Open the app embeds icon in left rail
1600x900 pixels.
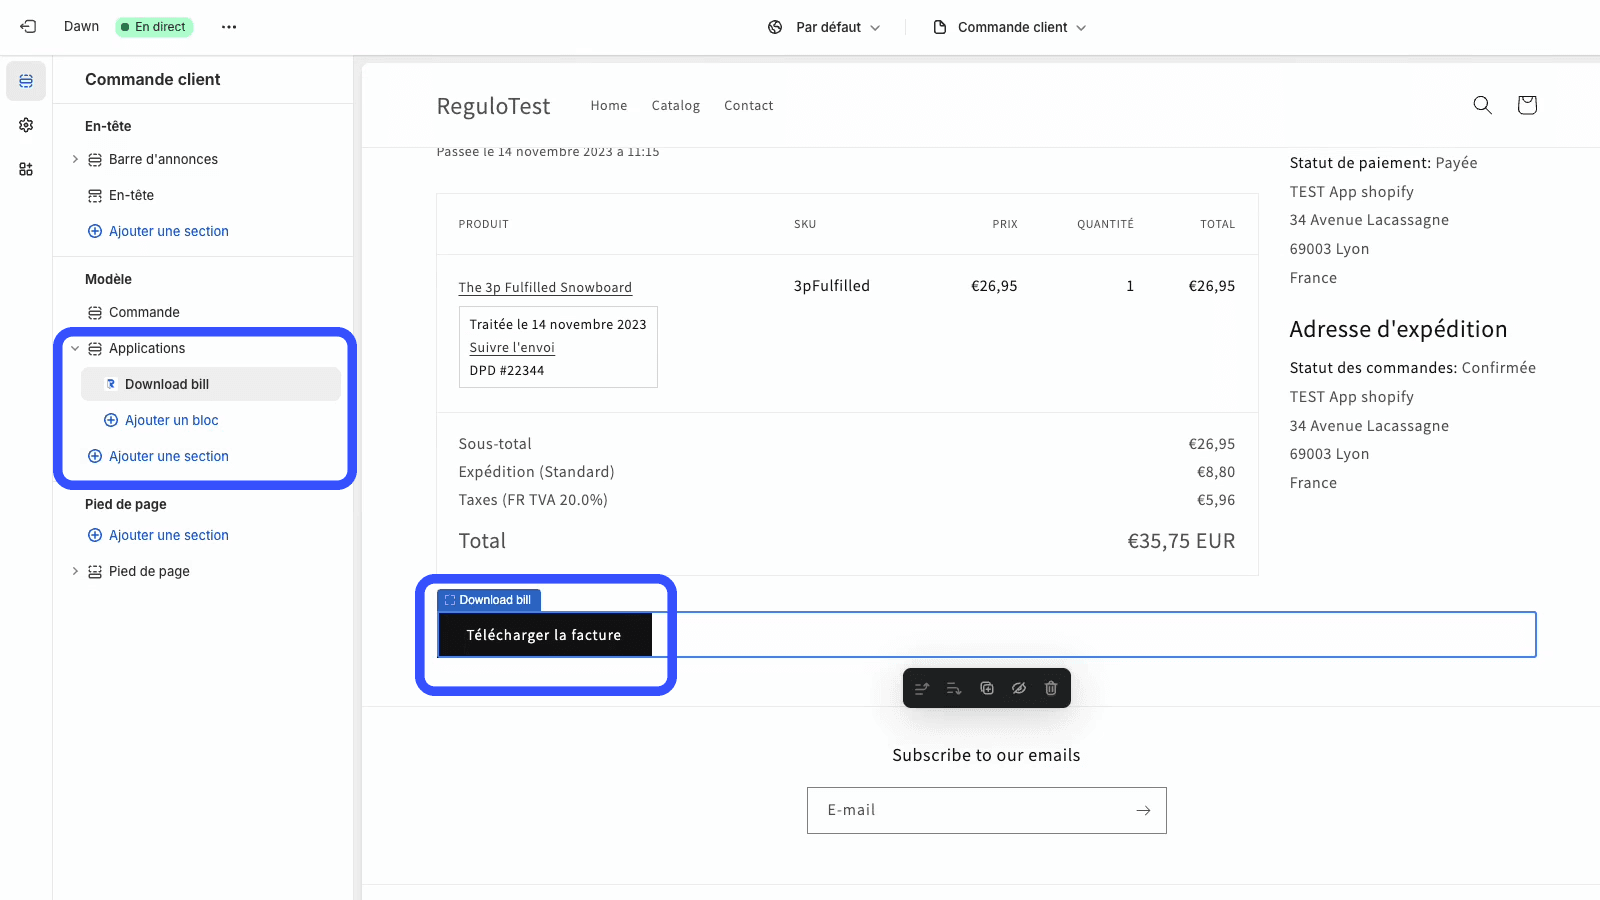pyautogui.click(x=26, y=169)
